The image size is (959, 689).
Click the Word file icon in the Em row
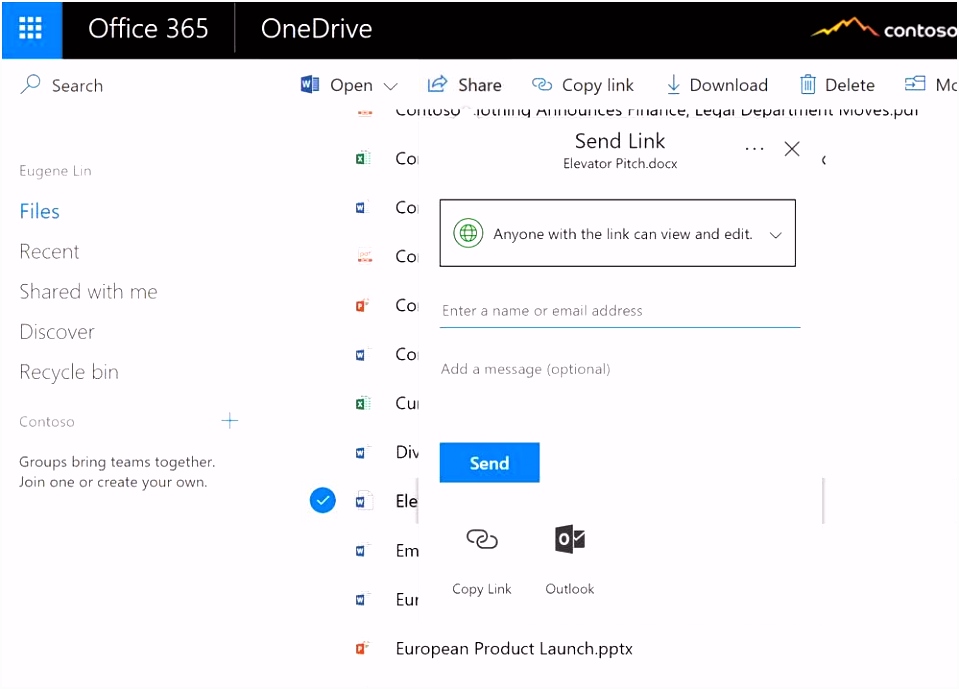[361, 550]
